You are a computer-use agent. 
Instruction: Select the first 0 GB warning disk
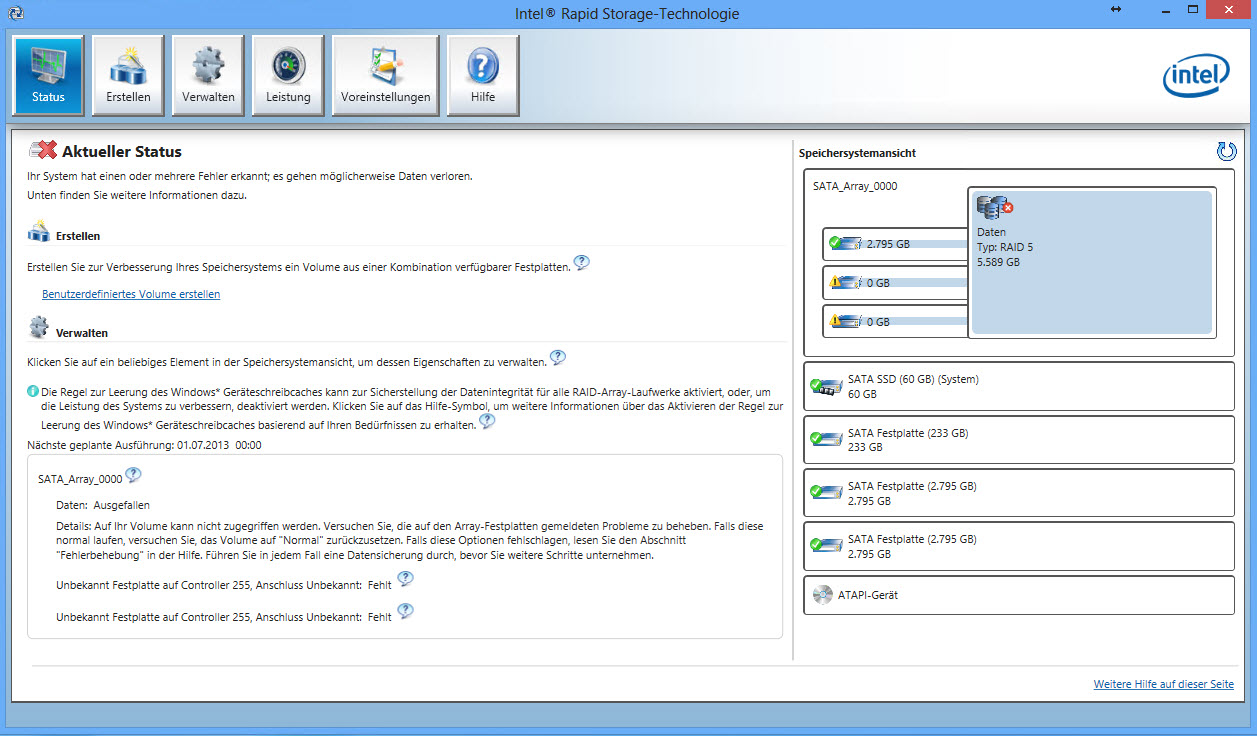(x=895, y=283)
